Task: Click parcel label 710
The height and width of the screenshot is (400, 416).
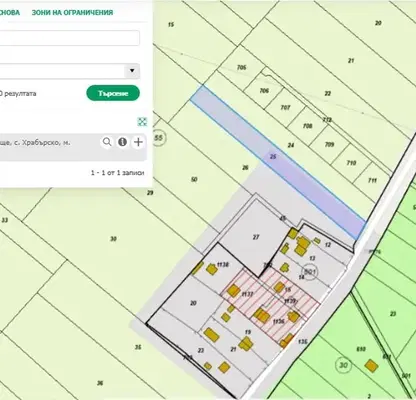Action: coord(351,163)
